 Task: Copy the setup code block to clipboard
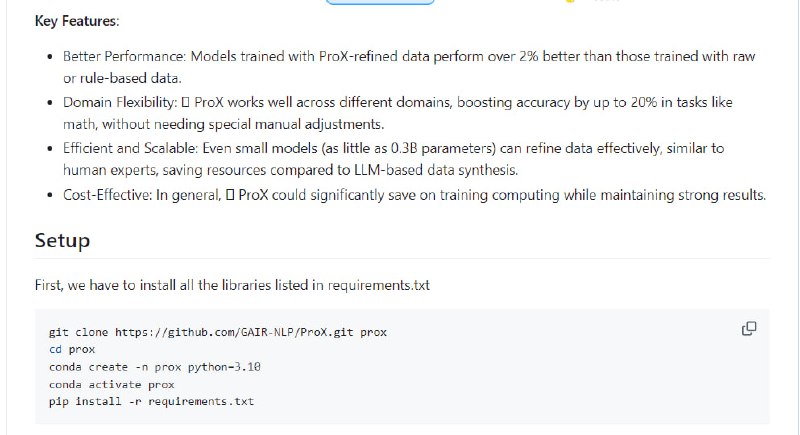click(748, 329)
